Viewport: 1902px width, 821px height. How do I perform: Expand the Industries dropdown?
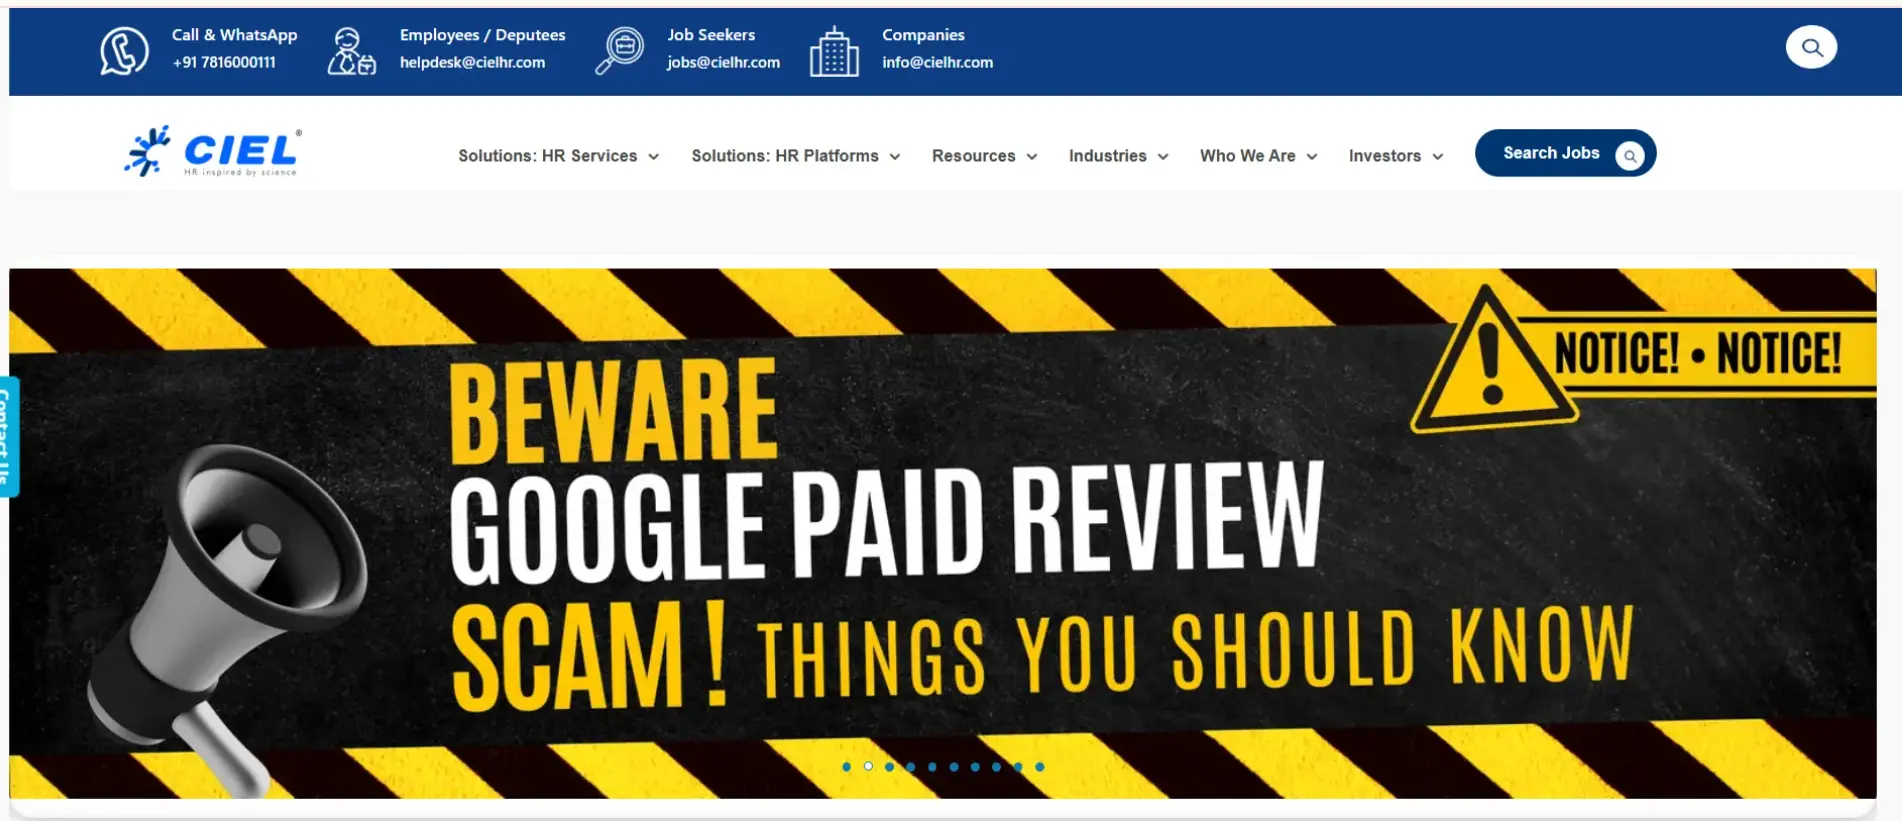1118,156
